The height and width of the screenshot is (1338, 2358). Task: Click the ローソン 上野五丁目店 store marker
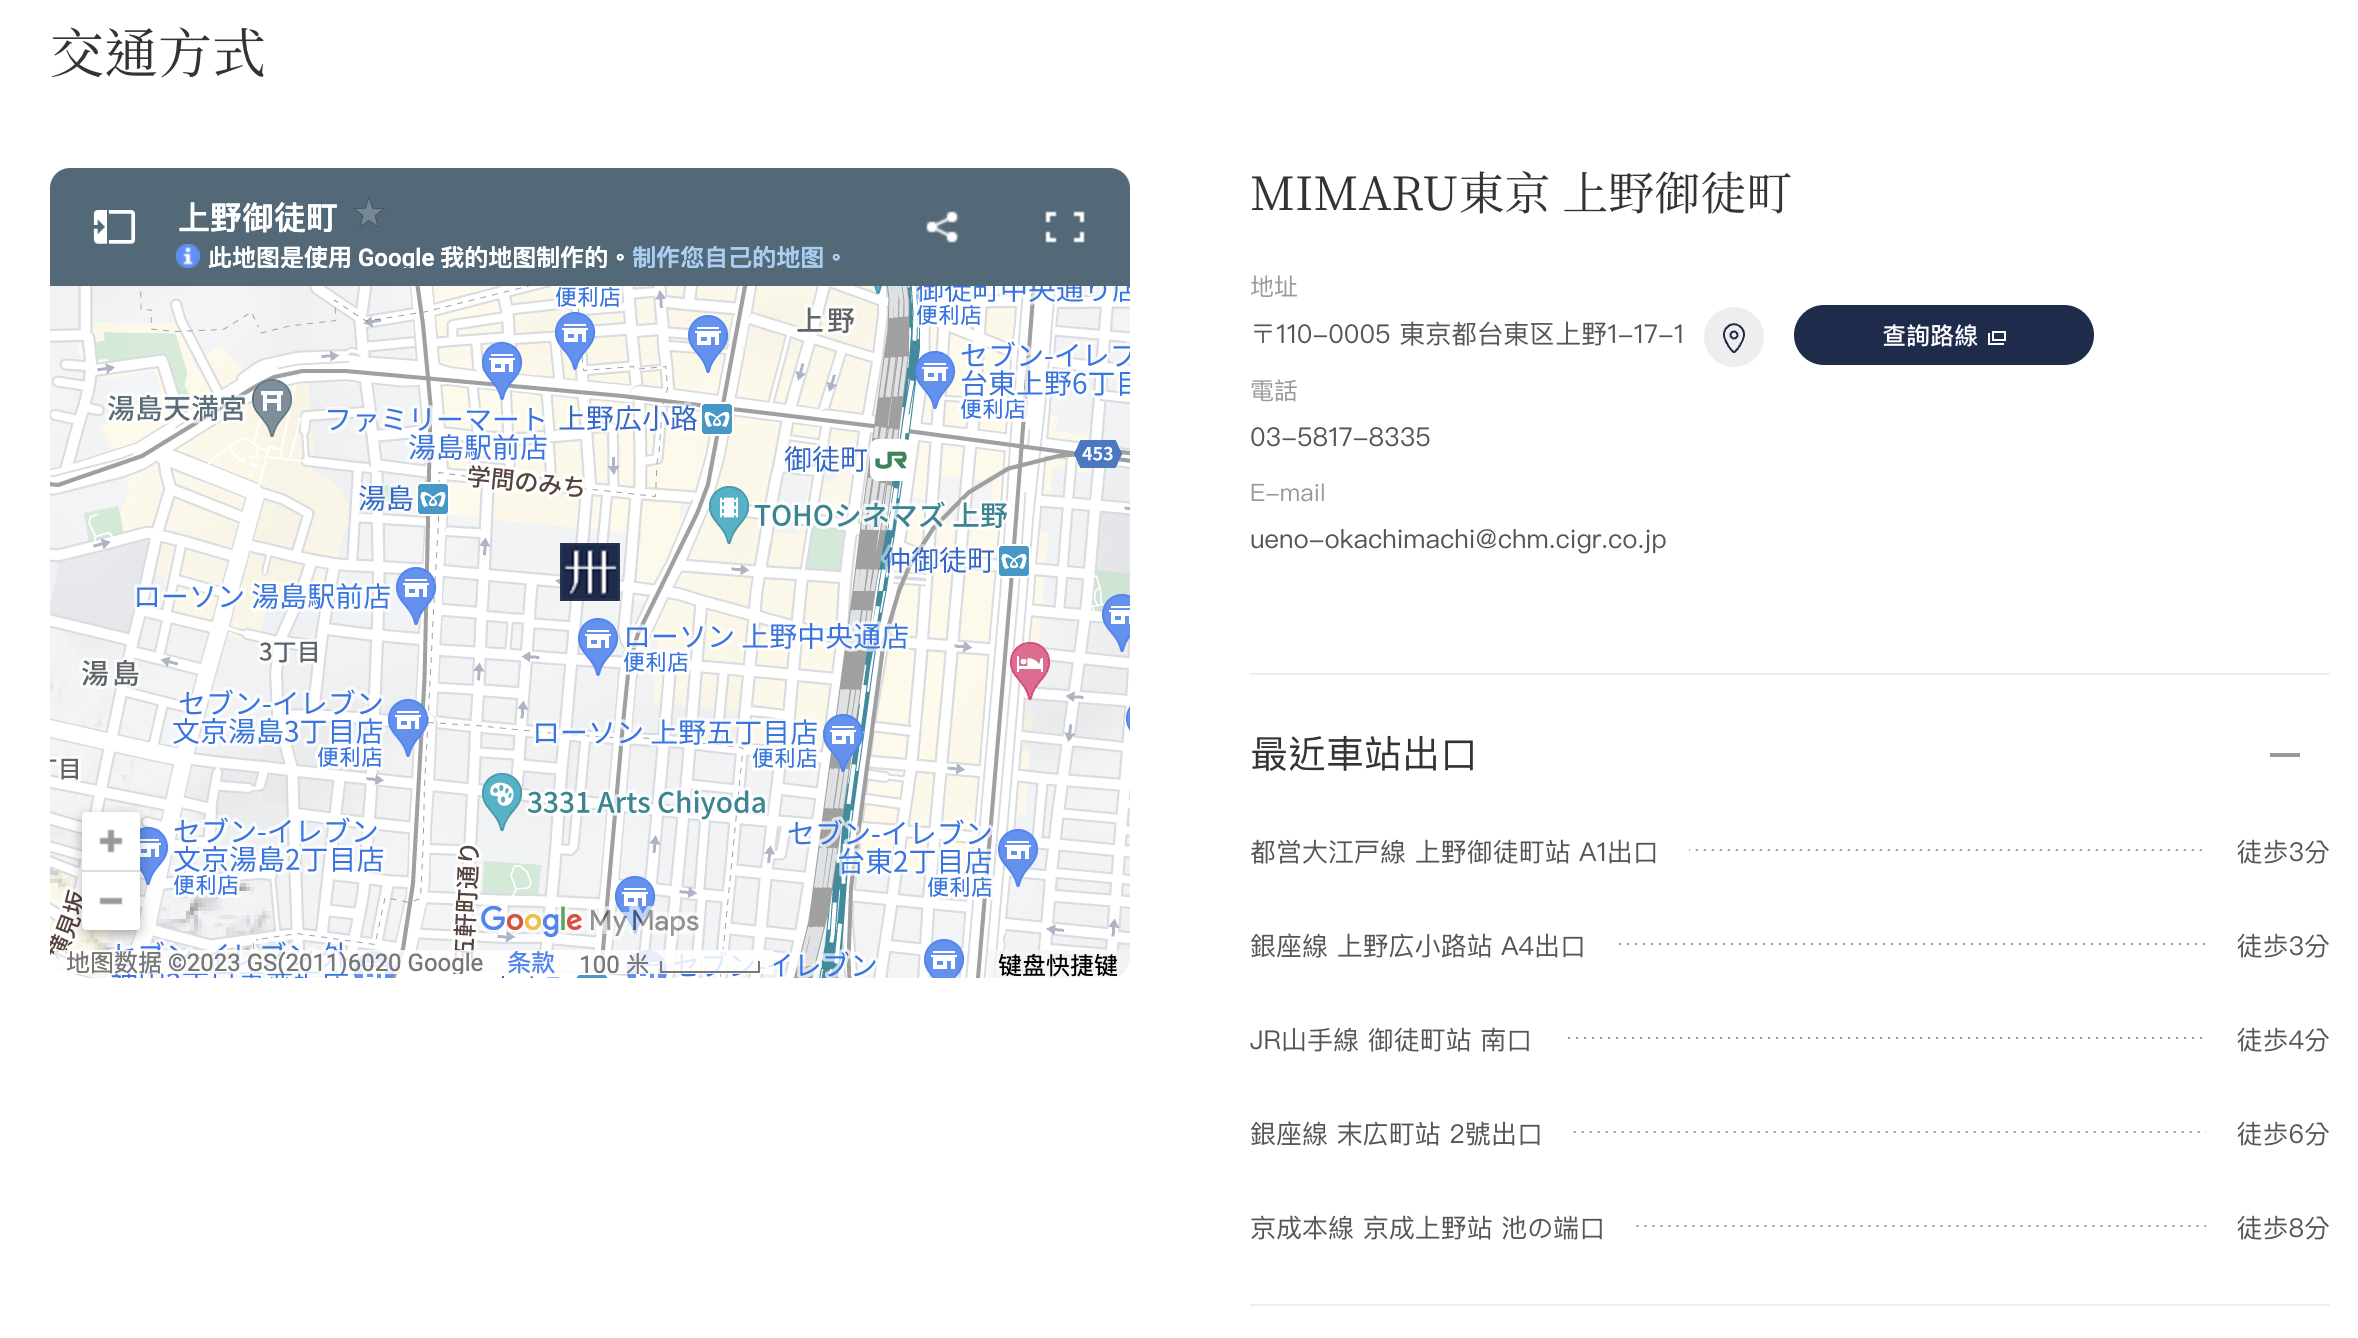click(x=843, y=741)
